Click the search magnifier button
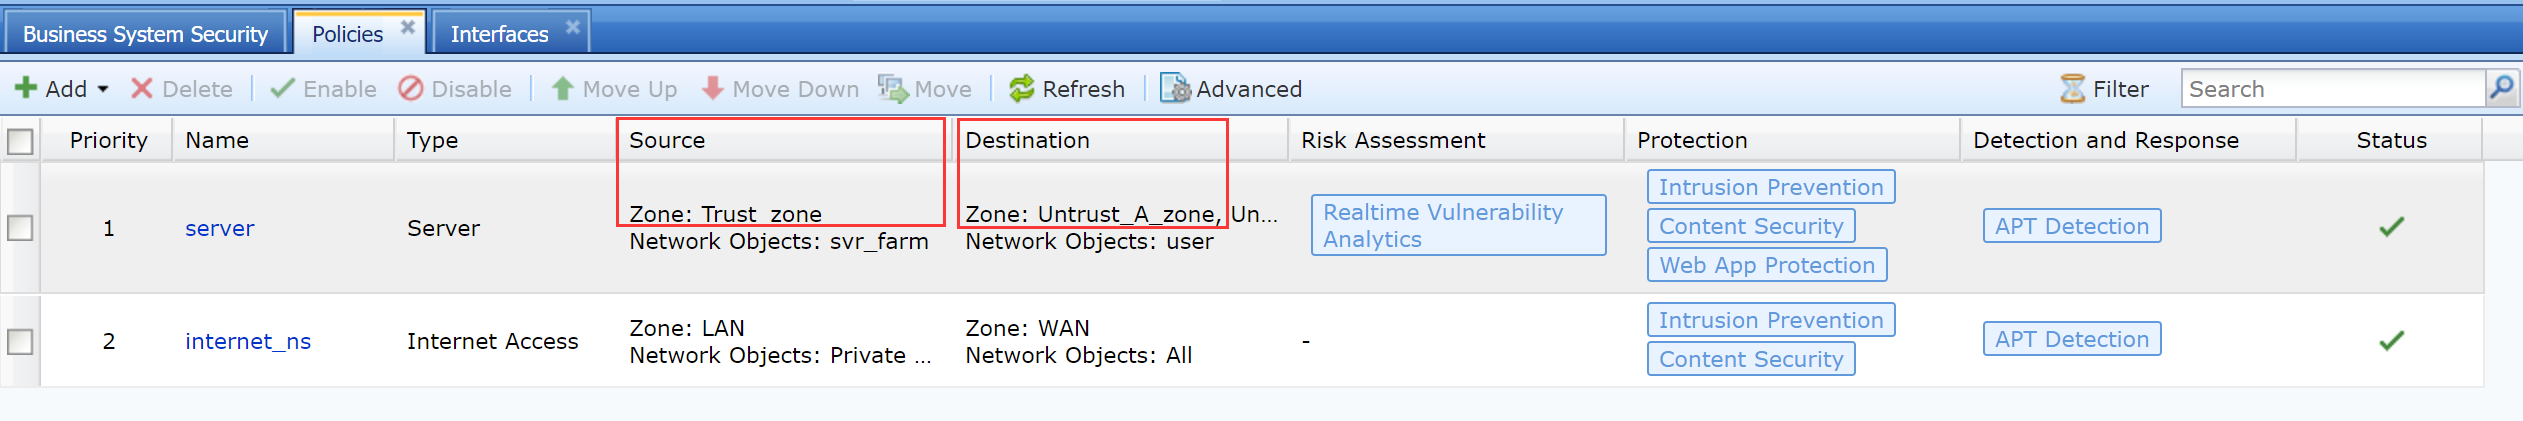This screenshot has width=2523, height=421. click(2501, 88)
